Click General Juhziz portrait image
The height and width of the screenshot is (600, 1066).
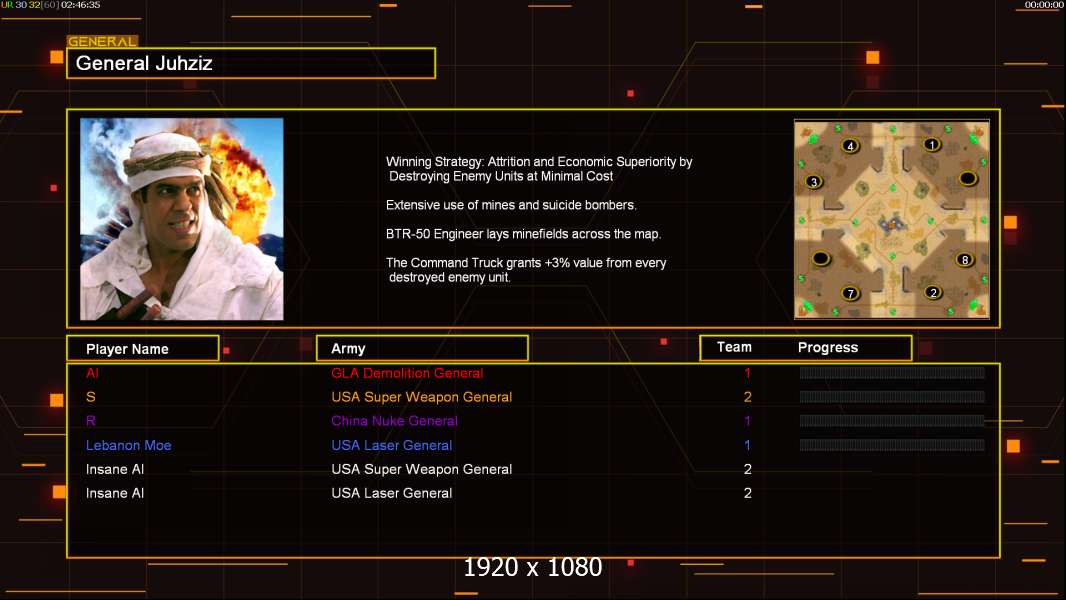click(182, 219)
